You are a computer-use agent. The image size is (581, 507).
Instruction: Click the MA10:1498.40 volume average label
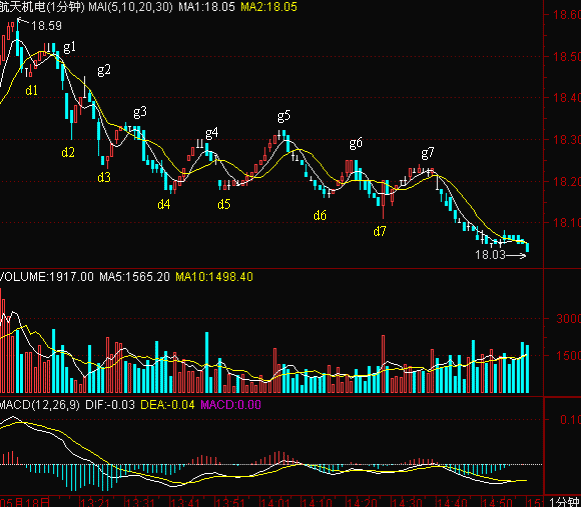[214, 277]
